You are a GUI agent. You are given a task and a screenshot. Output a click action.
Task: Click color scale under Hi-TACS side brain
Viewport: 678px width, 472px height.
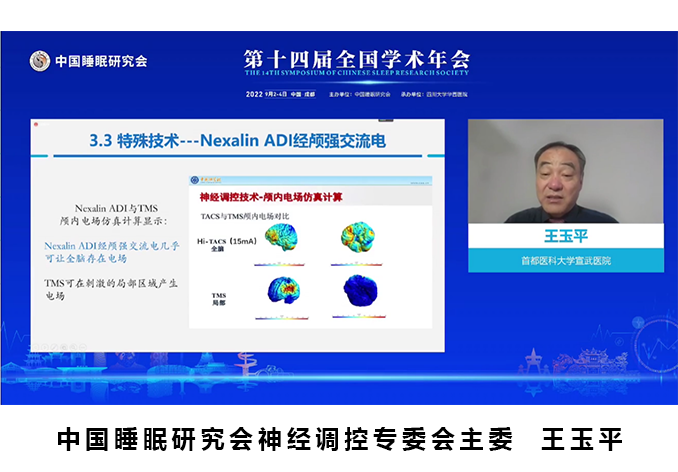pos(279,264)
